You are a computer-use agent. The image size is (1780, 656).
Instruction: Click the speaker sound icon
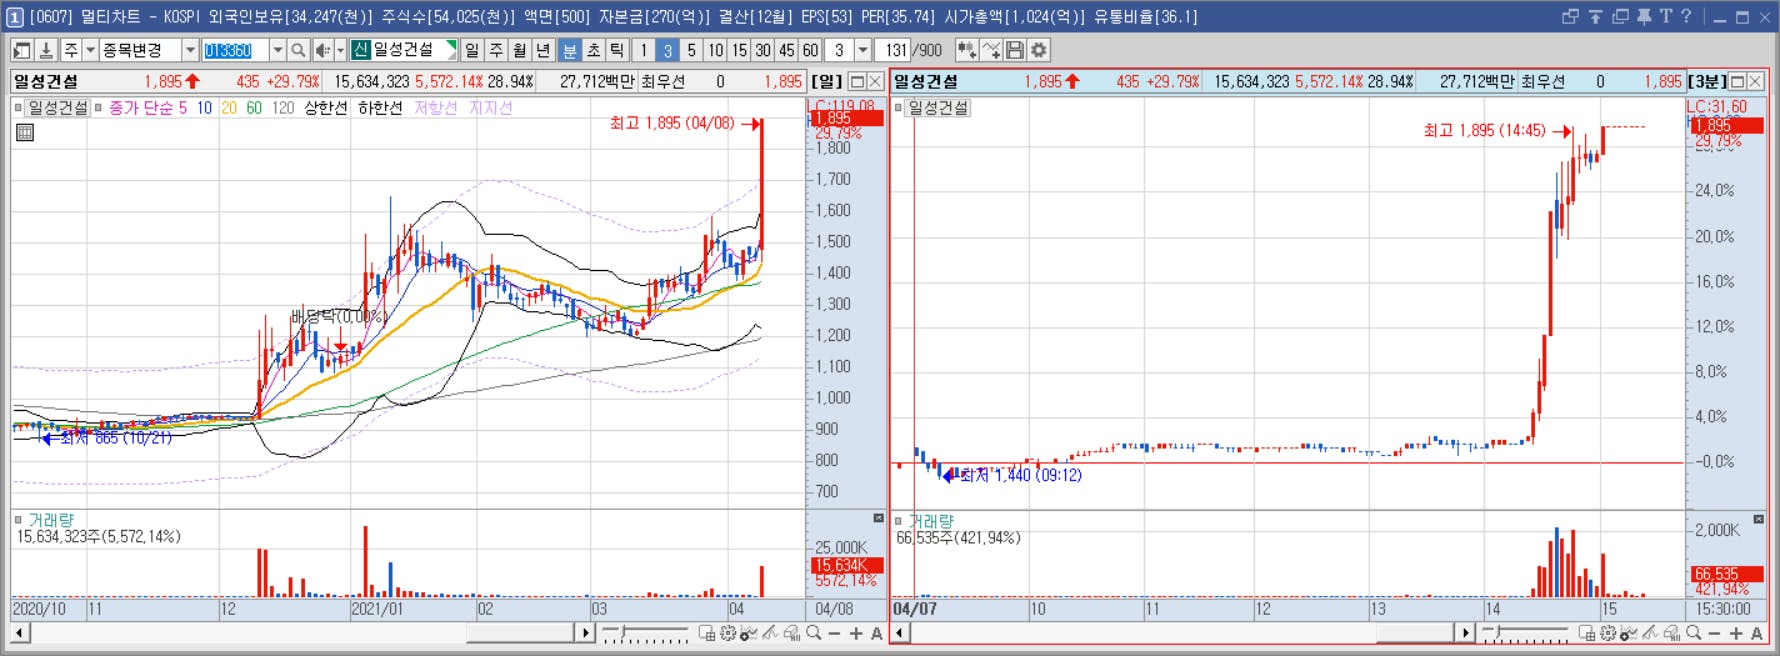coord(322,50)
